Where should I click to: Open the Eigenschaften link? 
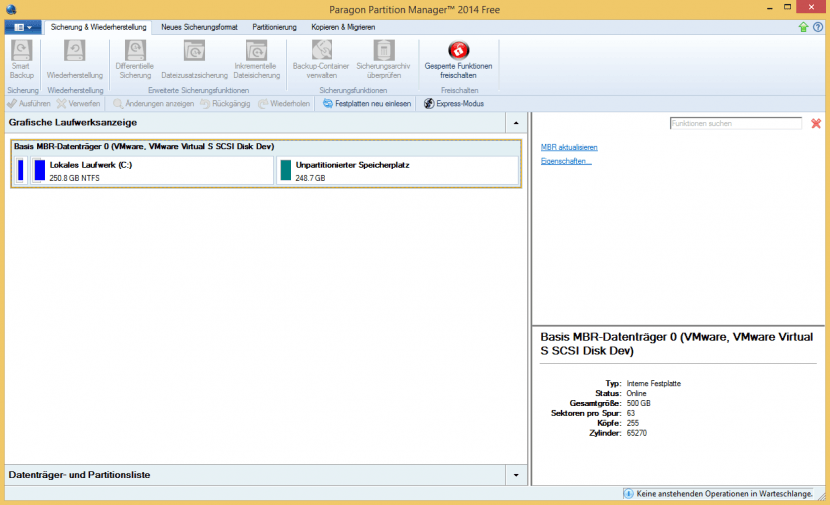tap(566, 161)
